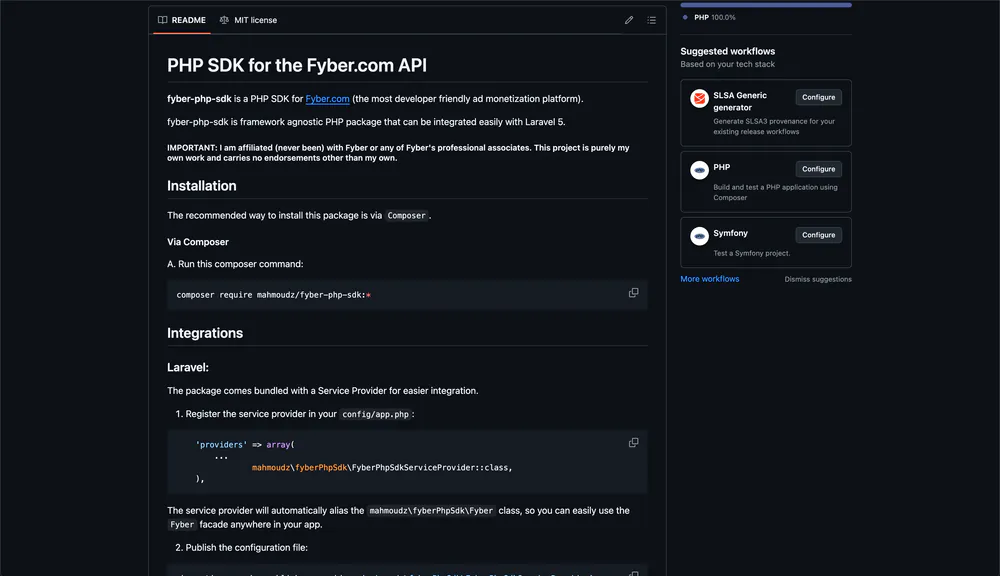Configure the PHP workflow
1000x576 pixels.
coord(818,168)
